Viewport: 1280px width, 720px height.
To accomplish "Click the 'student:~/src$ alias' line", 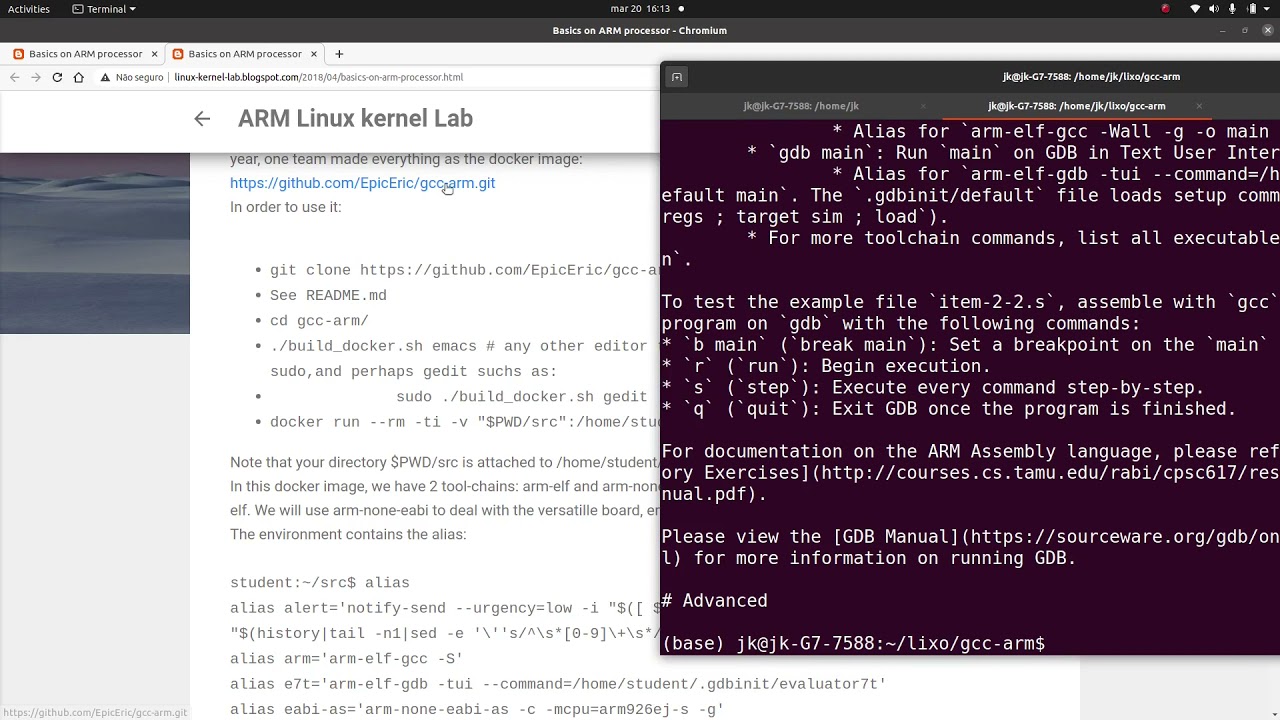I will [x=320, y=583].
